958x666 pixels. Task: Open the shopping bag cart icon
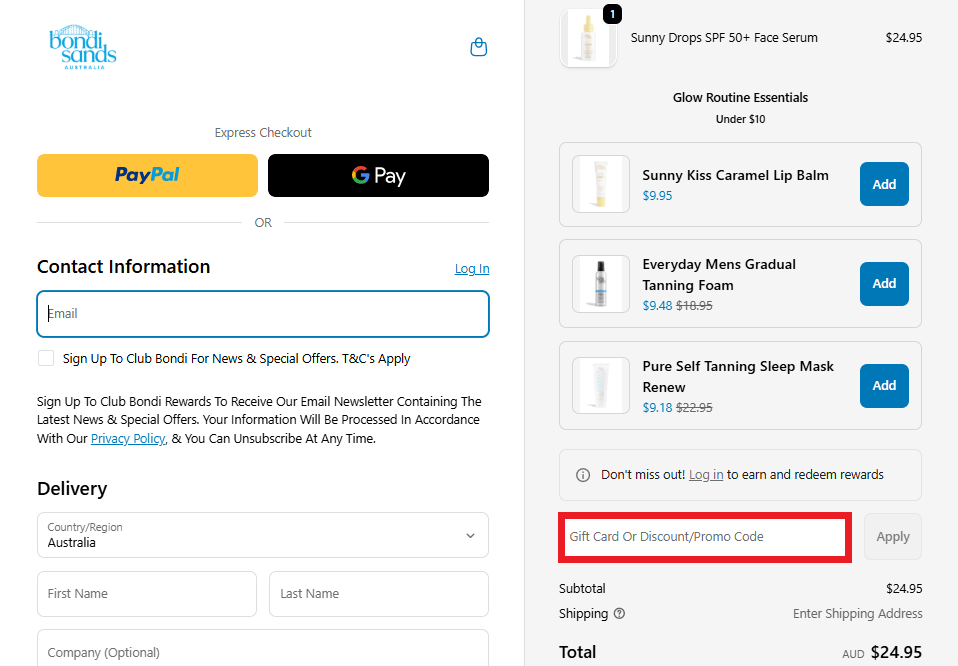pyautogui.click(x=478, y=47)
